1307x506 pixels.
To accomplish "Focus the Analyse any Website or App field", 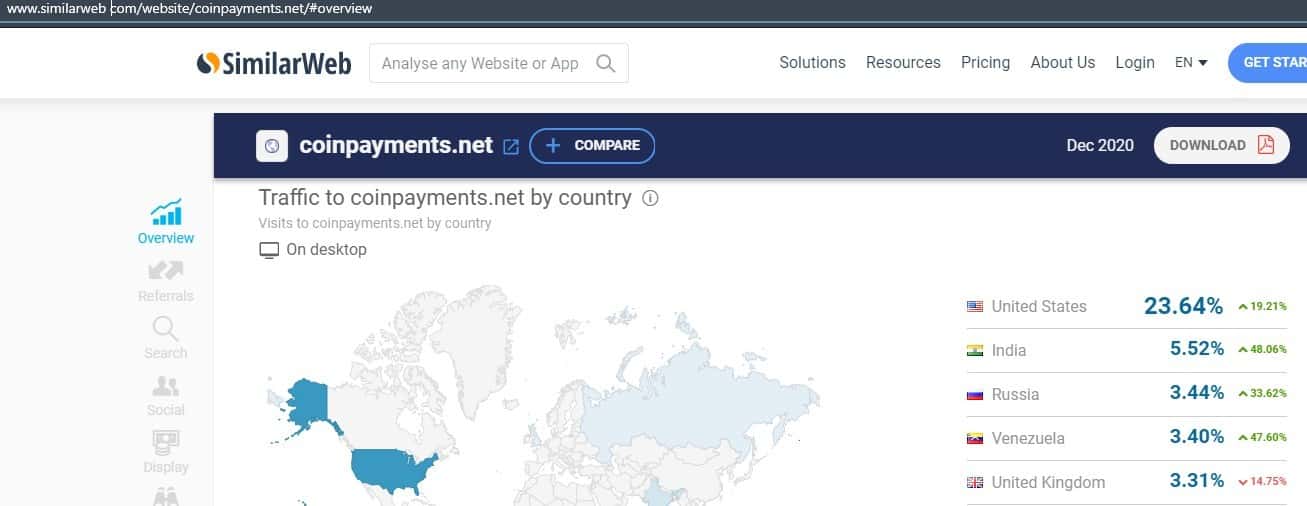I will click(498, 63).
